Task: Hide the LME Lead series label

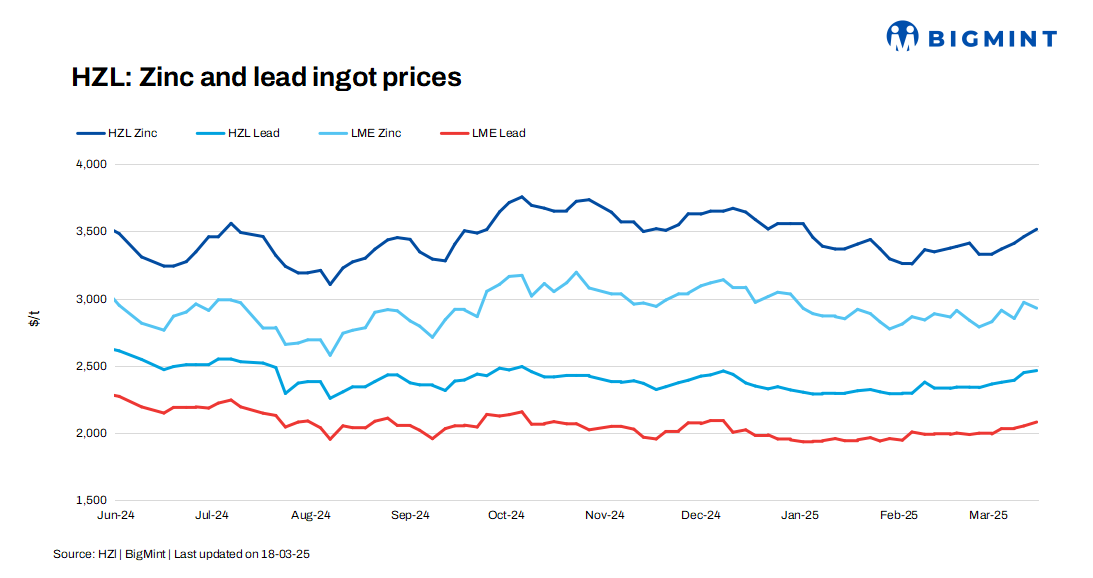Action: 498,133
